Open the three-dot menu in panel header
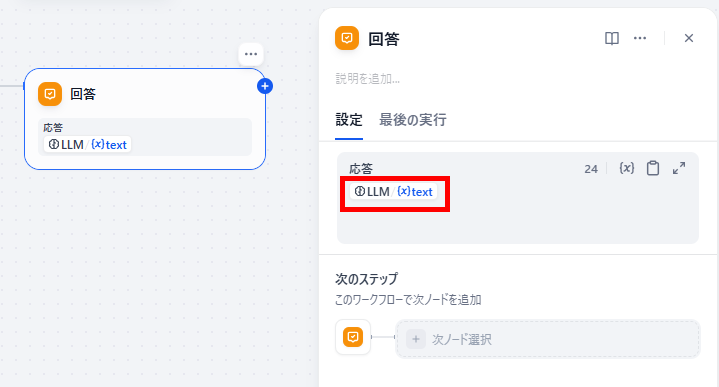This screenshot has width=719, height=387. coord(640,38)
